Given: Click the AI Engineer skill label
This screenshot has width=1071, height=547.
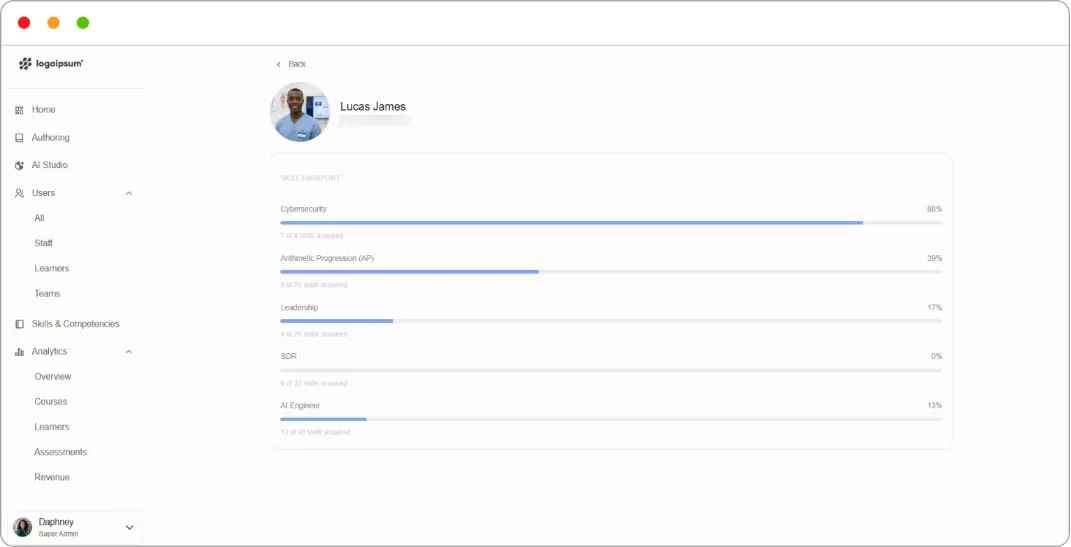Looking at the screenshot, I should (300, 406).
